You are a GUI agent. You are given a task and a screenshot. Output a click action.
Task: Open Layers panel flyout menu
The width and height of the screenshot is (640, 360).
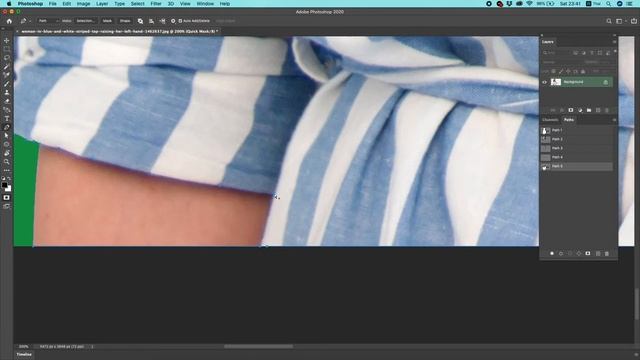click(614, 42)
